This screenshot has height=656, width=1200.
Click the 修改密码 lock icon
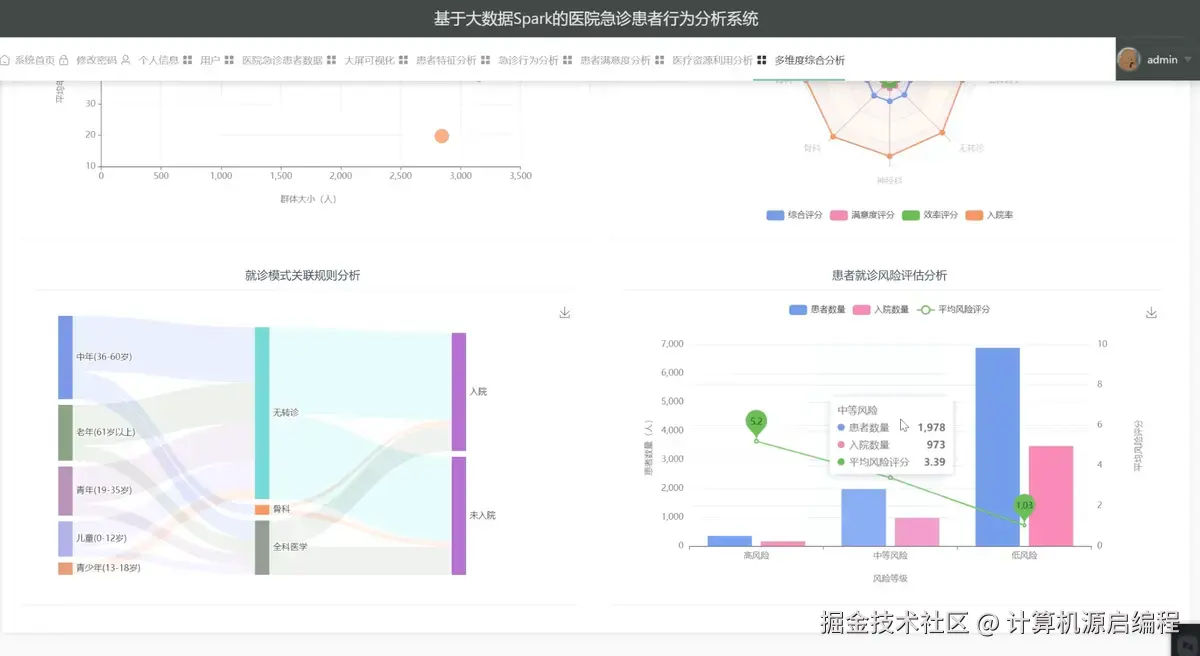pos(64,59)
